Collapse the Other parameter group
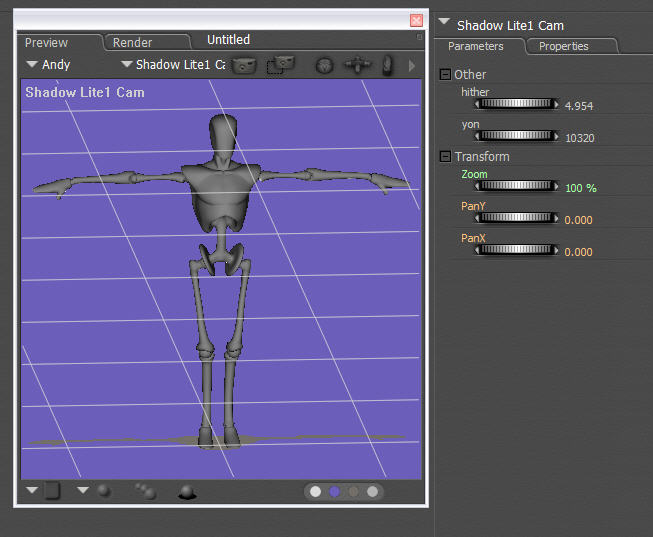The image size is (653, 537). (x=445, y=74)
